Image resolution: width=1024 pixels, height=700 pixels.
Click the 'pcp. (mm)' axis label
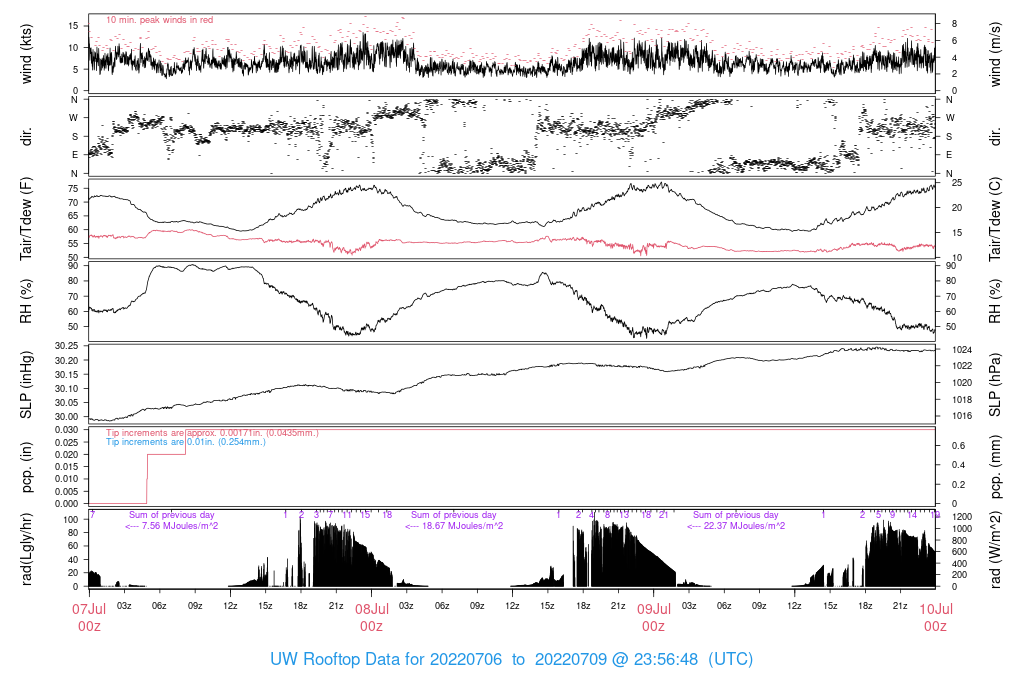[995, 467]
